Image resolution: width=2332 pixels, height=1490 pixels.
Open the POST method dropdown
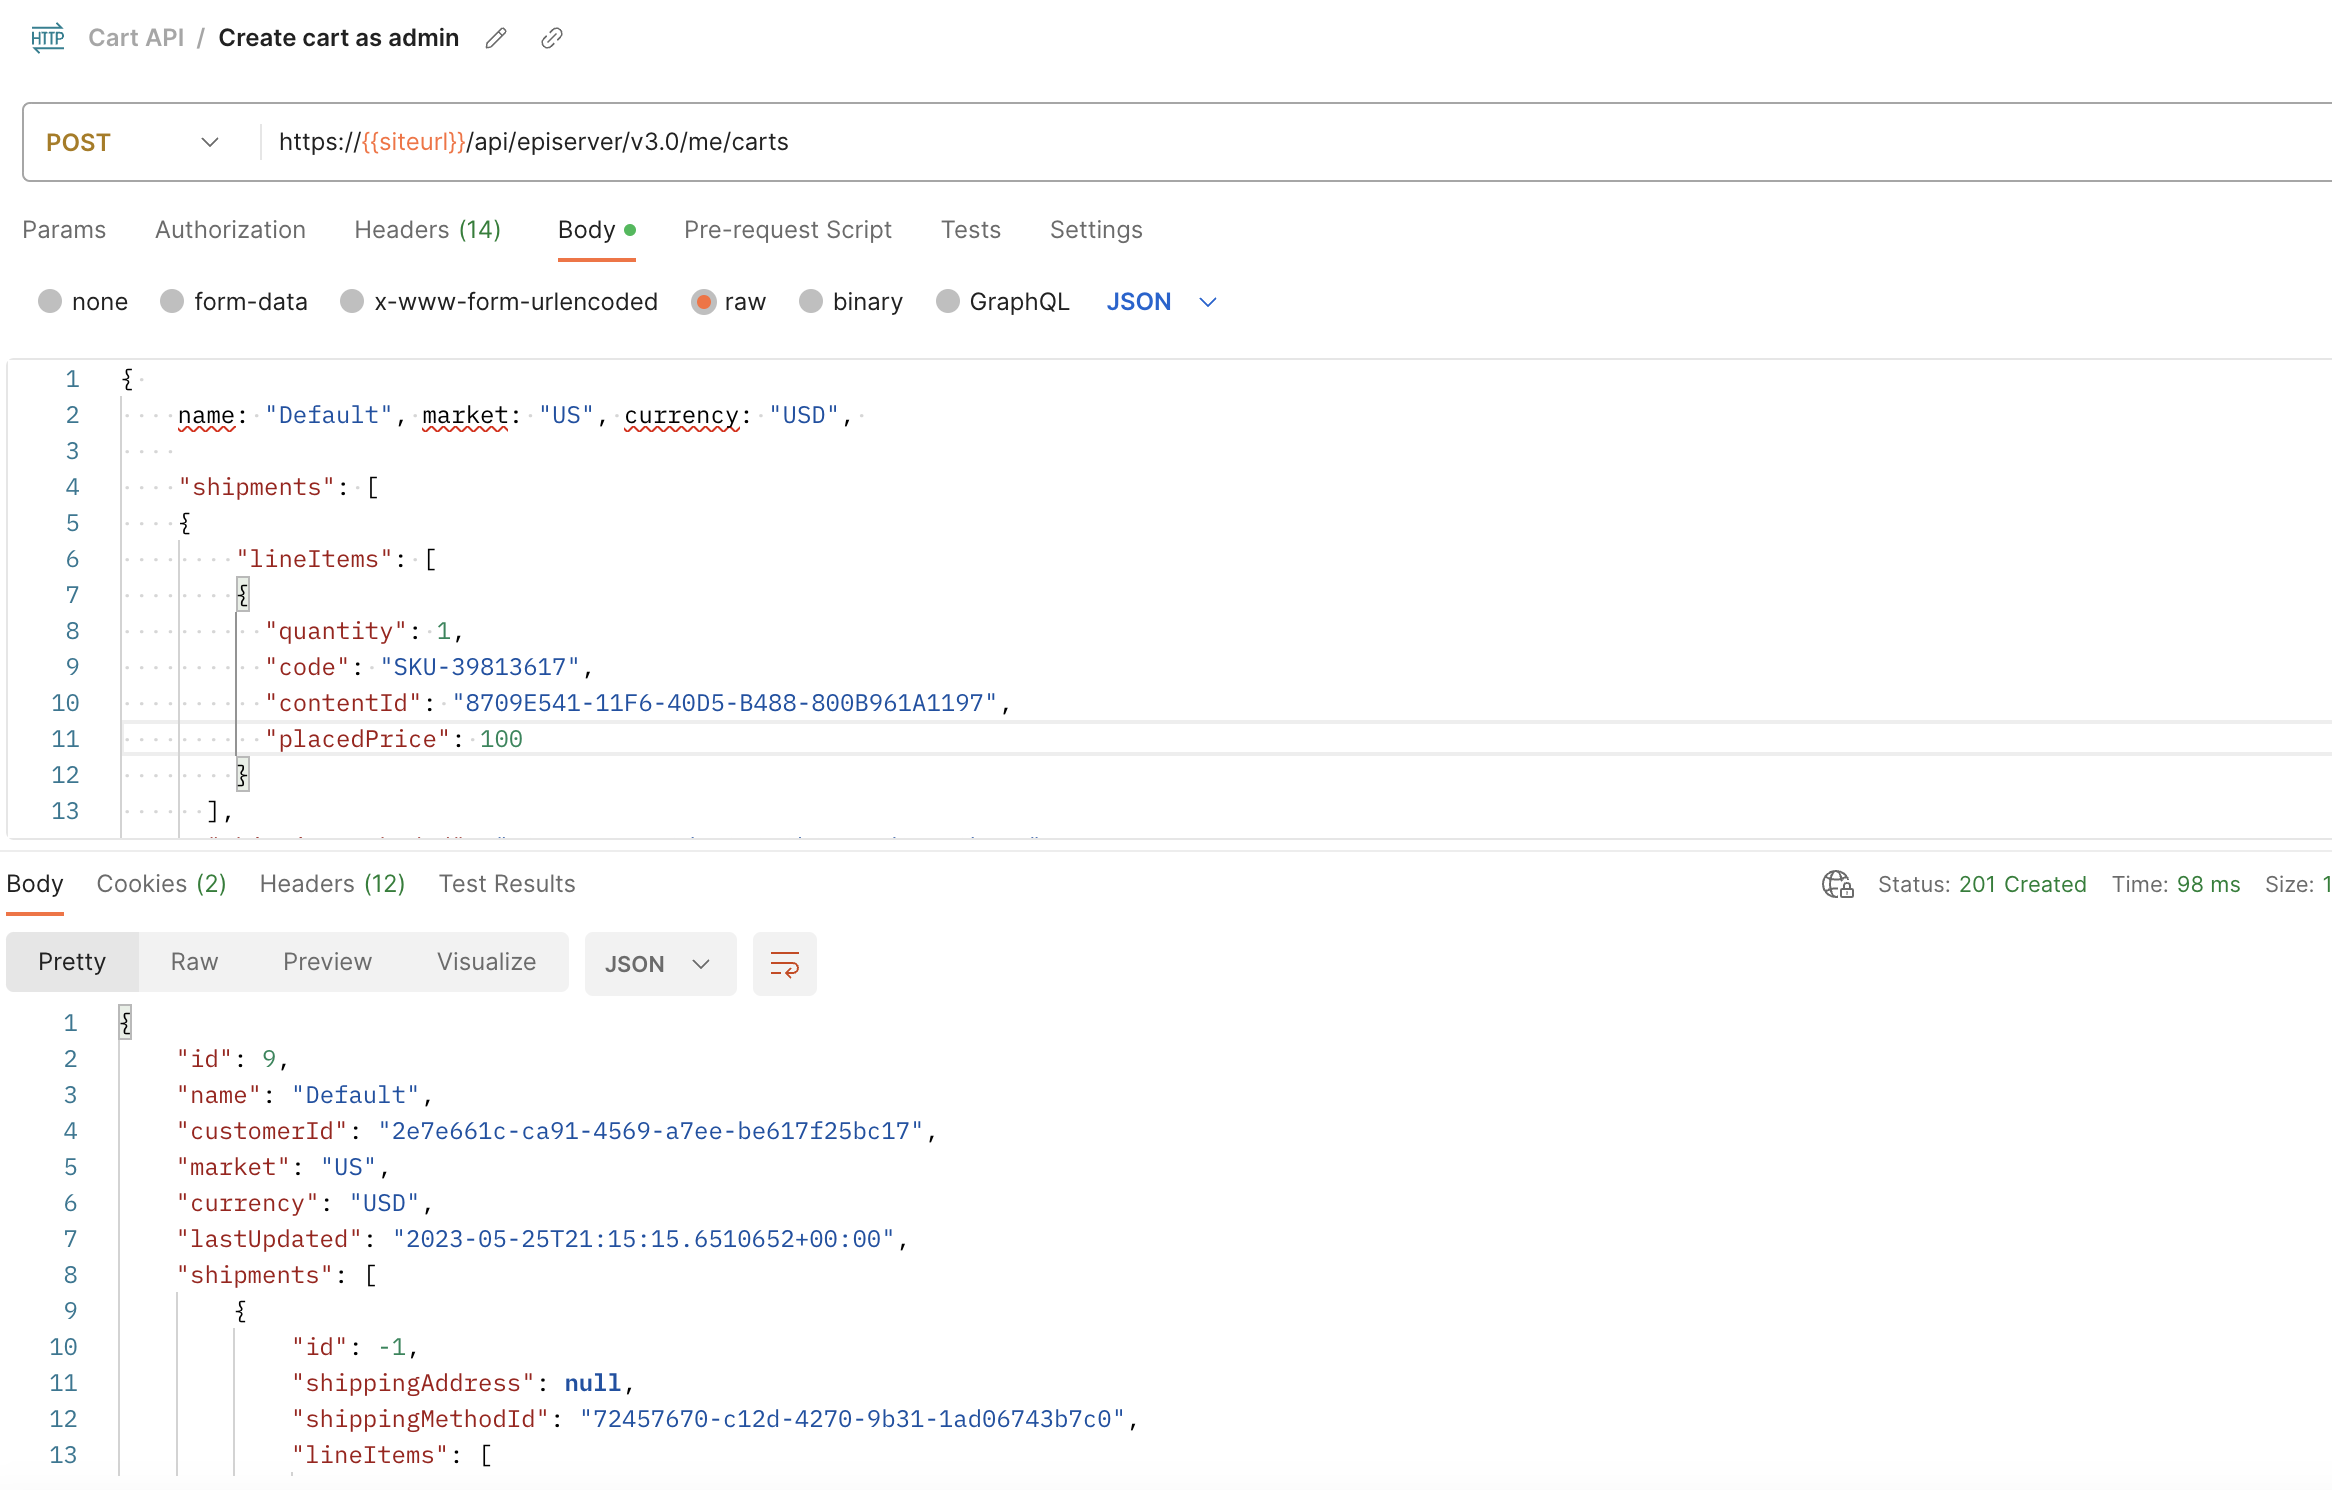132,142
